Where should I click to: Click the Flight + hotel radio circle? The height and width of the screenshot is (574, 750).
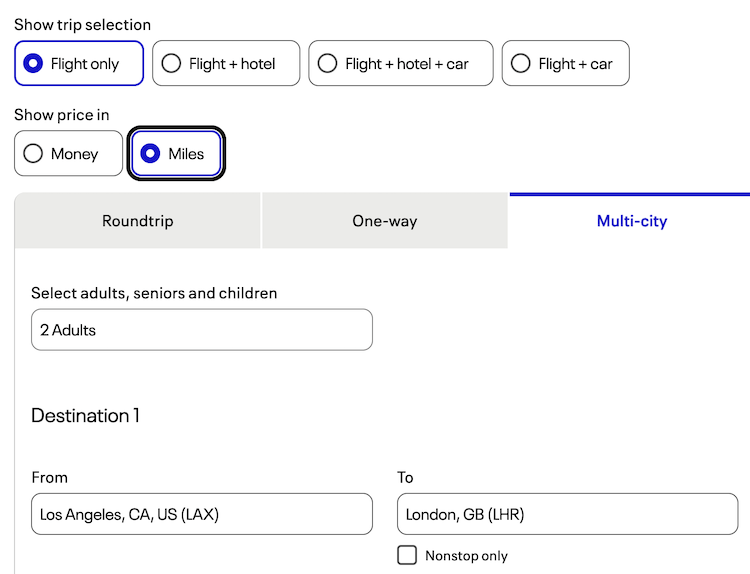(x=171, y=64)
